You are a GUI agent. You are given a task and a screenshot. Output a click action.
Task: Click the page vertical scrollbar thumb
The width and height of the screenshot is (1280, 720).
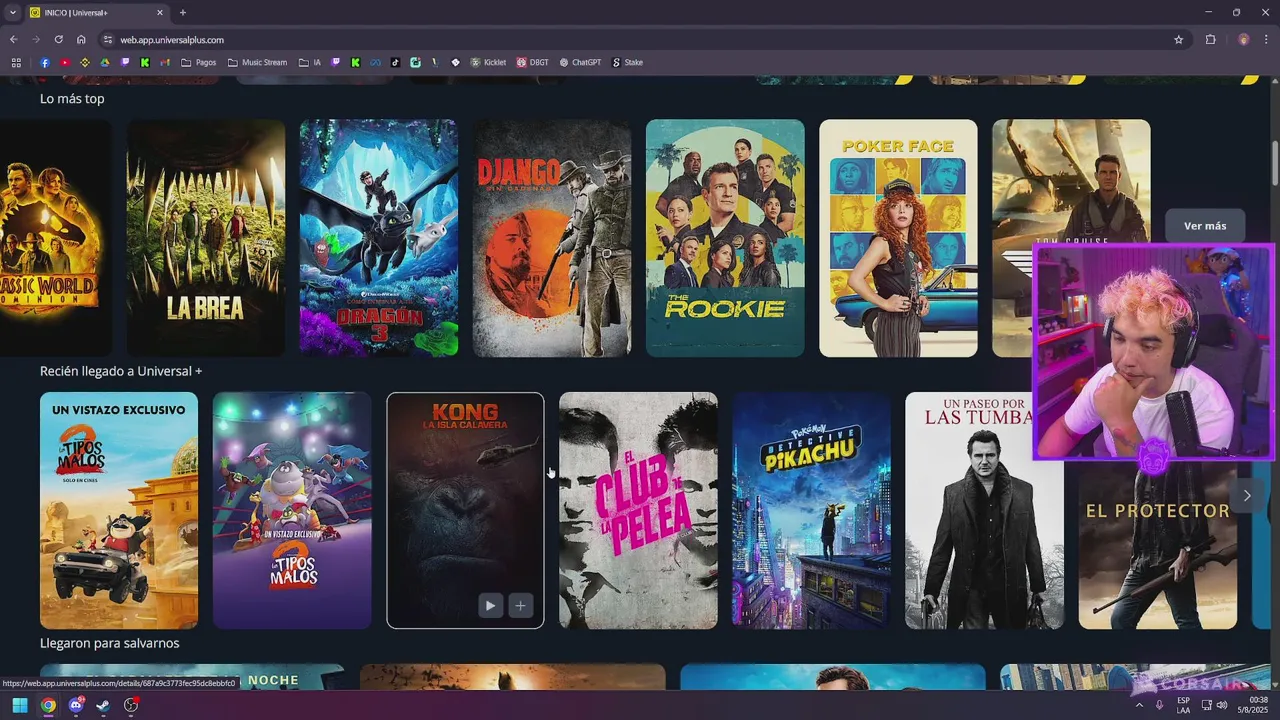tap(1275, 163)
